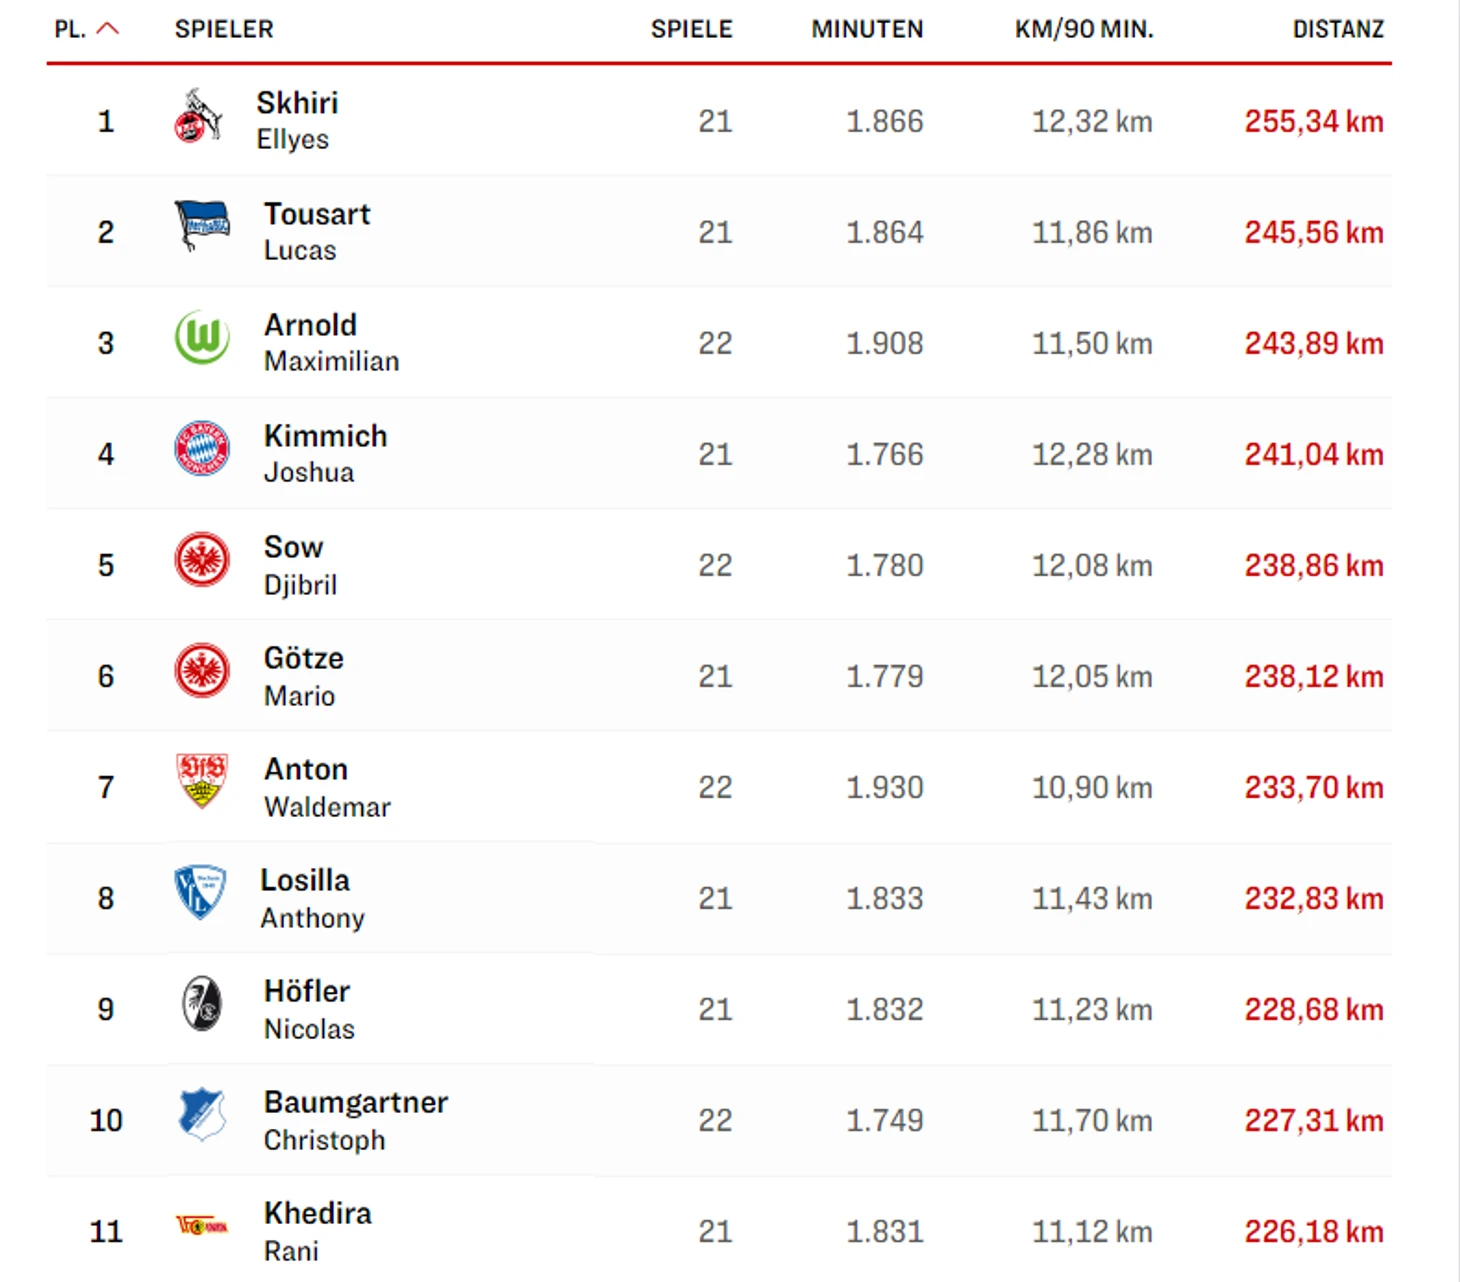
Task: Click the Hertha BSC flag logo
Action: pyautogui.click(x=202, y=224)
